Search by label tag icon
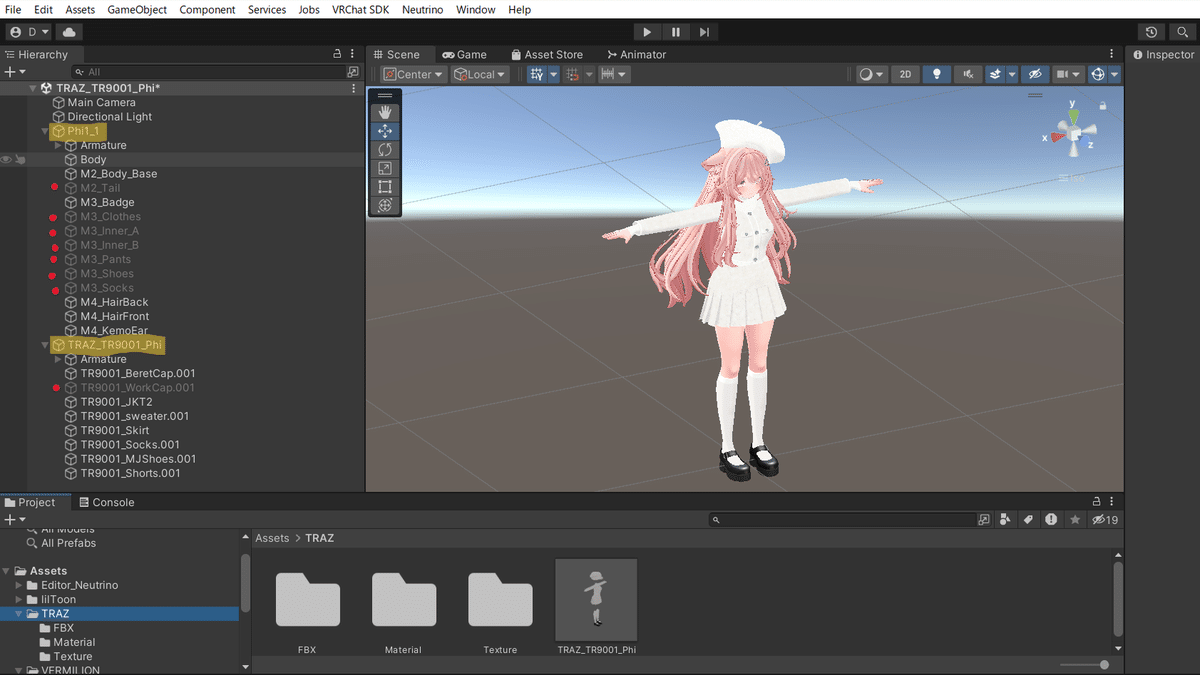 1028,520
